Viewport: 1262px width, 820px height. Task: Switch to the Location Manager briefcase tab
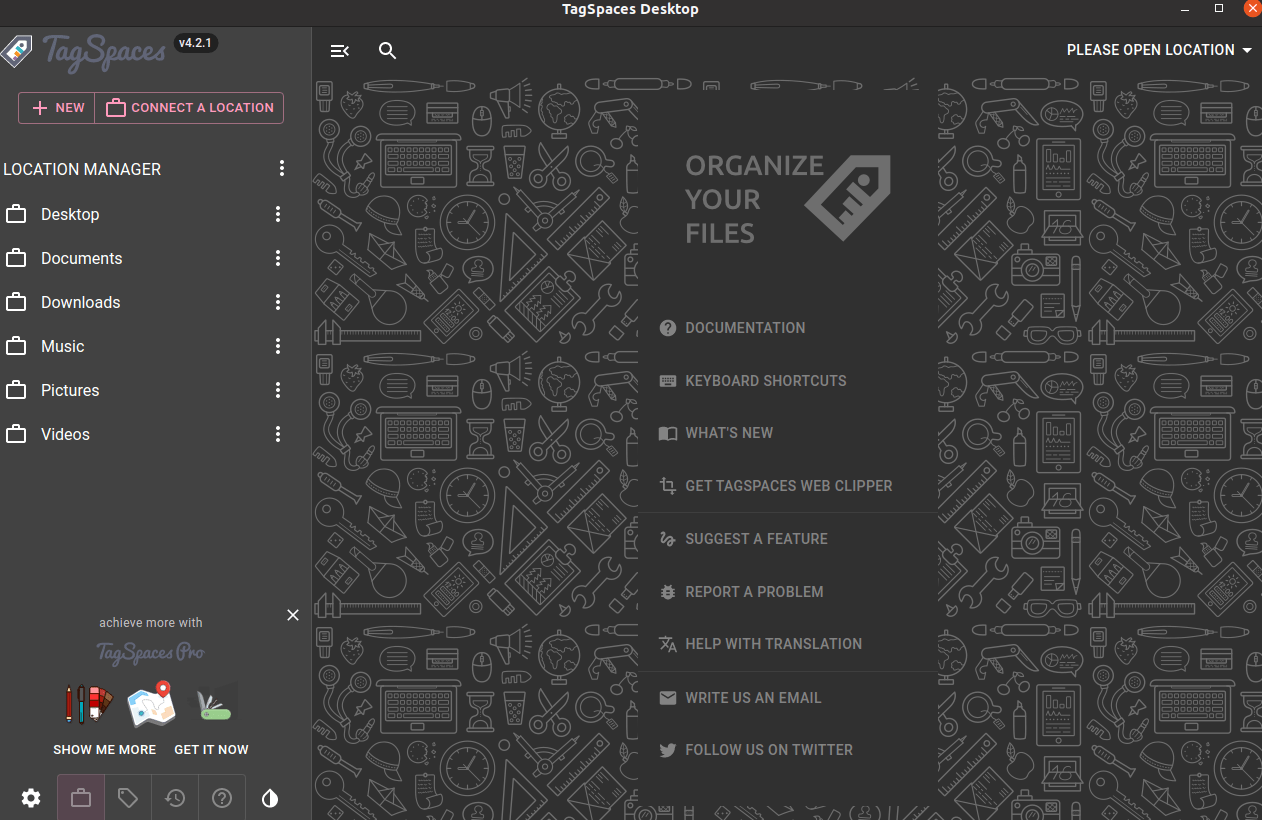pyautogui.click(x=81, y=798)
